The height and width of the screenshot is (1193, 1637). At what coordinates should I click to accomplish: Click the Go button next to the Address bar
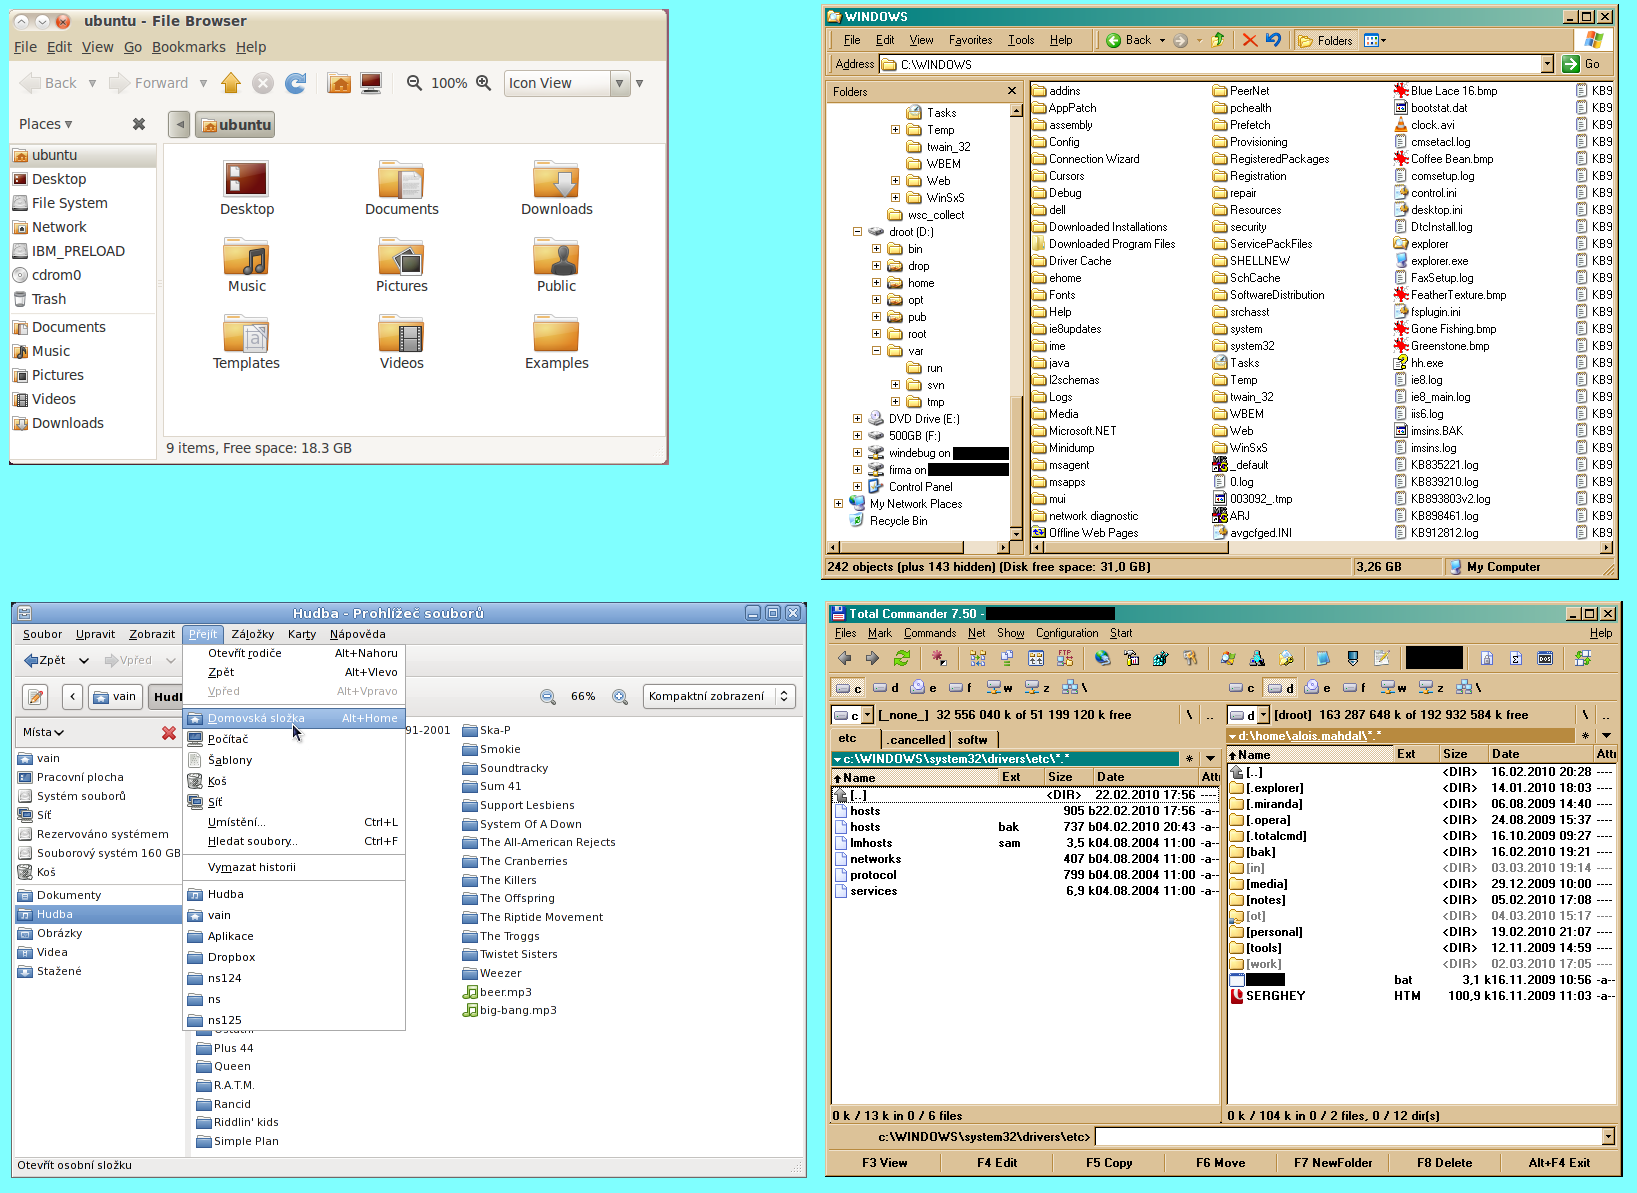tap(1582, 64)
